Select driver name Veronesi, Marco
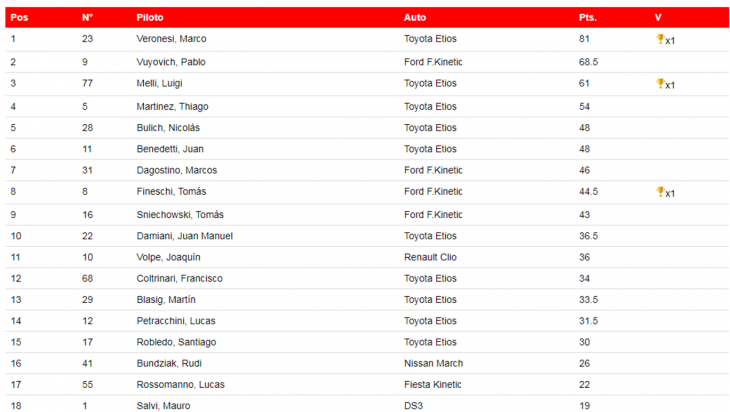The width and height of the screenshot is (730, 412). 171,39
